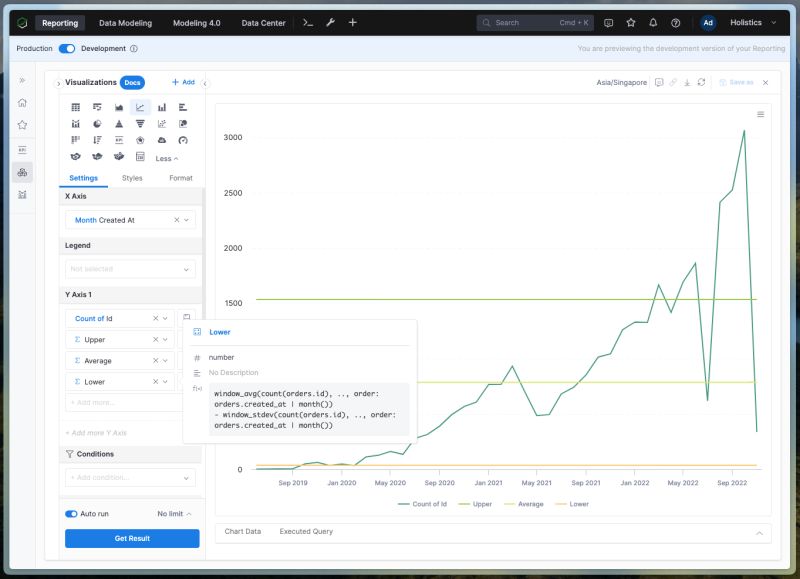This screenshot has height=579, width=800.
Task: Expand the Average field options chevron
Action: pyautogui.click(x=165, y=361)
